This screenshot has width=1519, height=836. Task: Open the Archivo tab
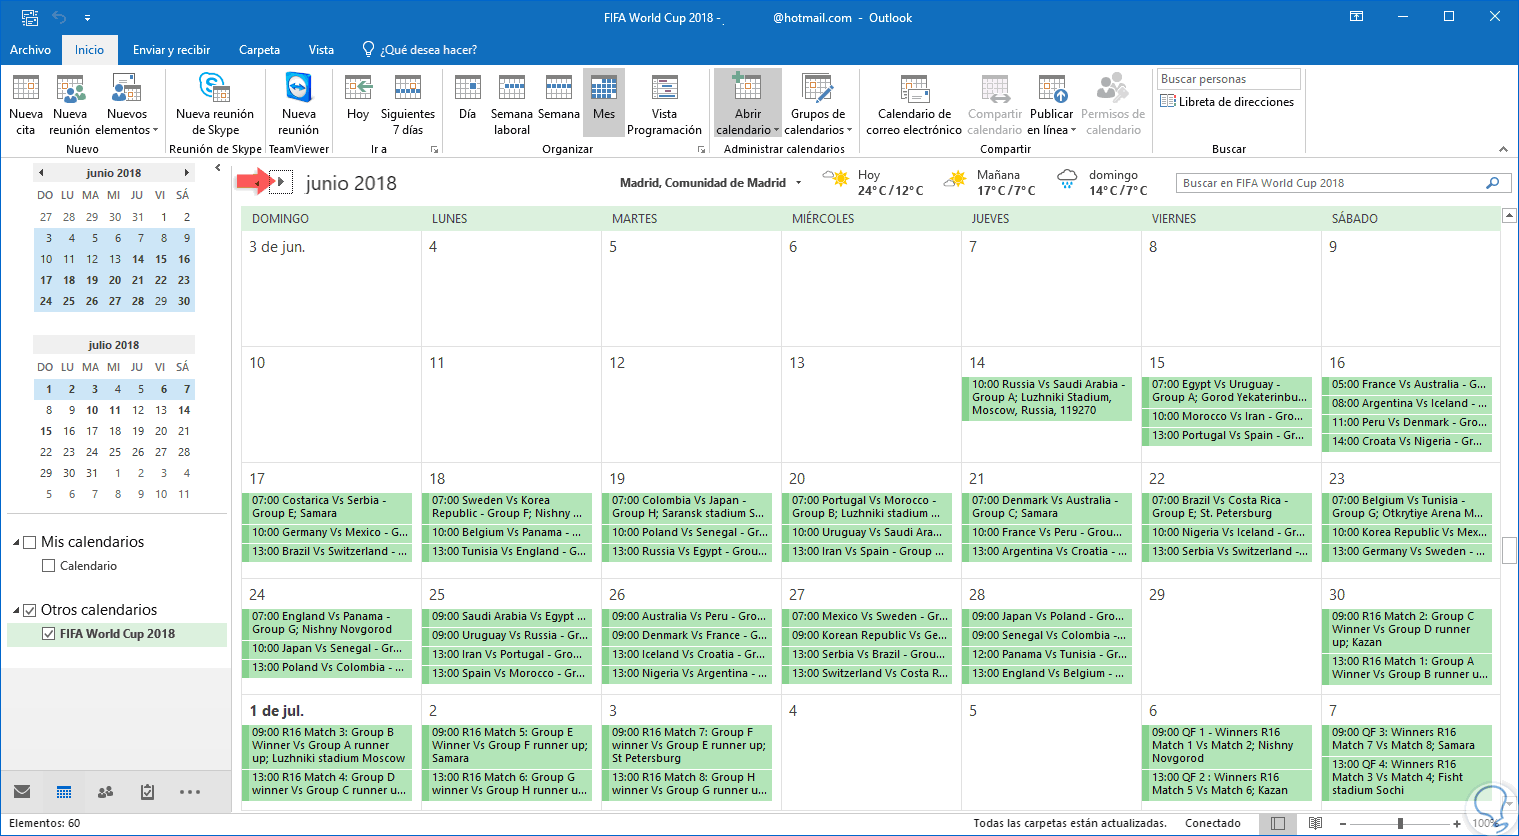(30, 50)
